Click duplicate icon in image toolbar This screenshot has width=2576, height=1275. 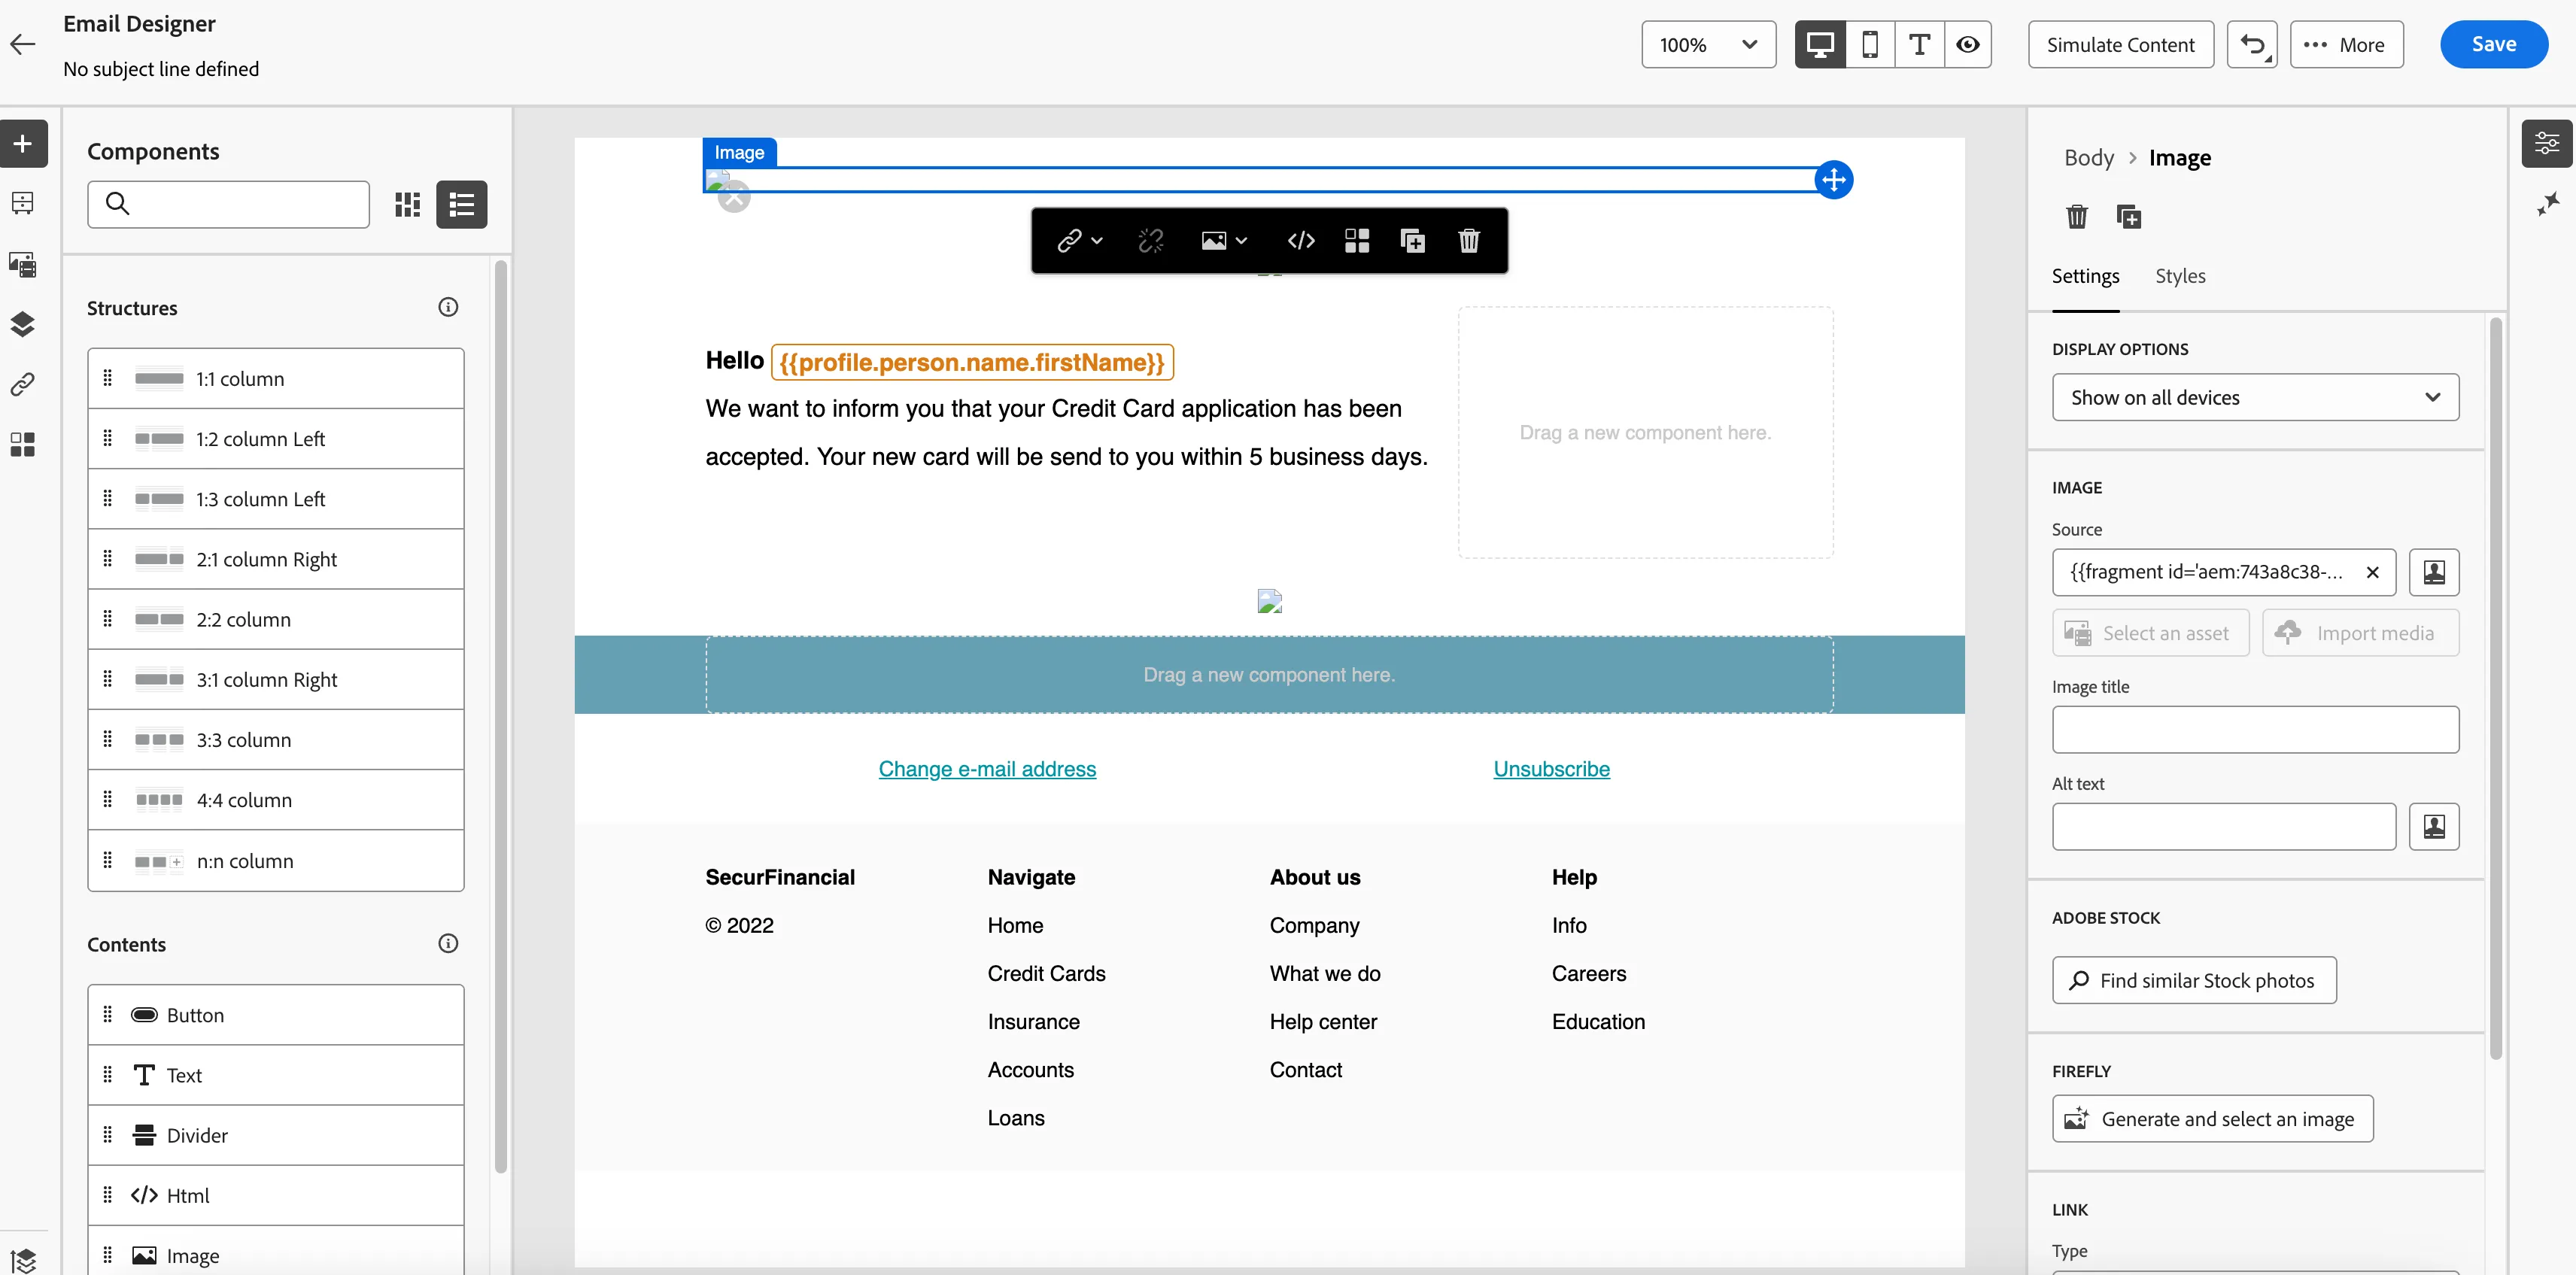pos(1412,240)
